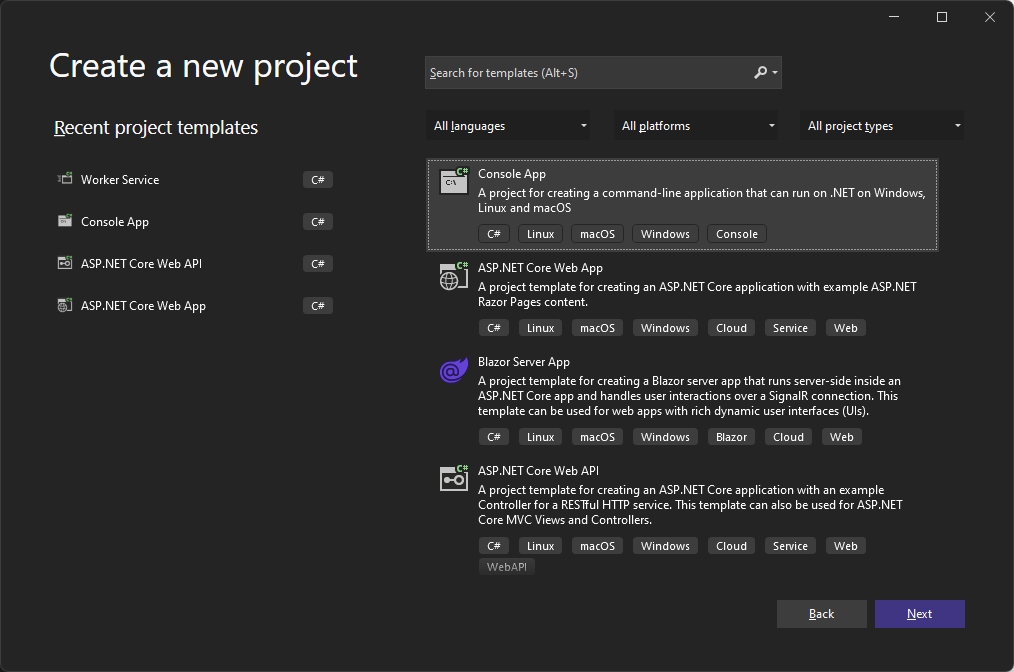Select Blazor Server App template title
This screenshot has width=1014, height=672.
(x=523, y=362)
